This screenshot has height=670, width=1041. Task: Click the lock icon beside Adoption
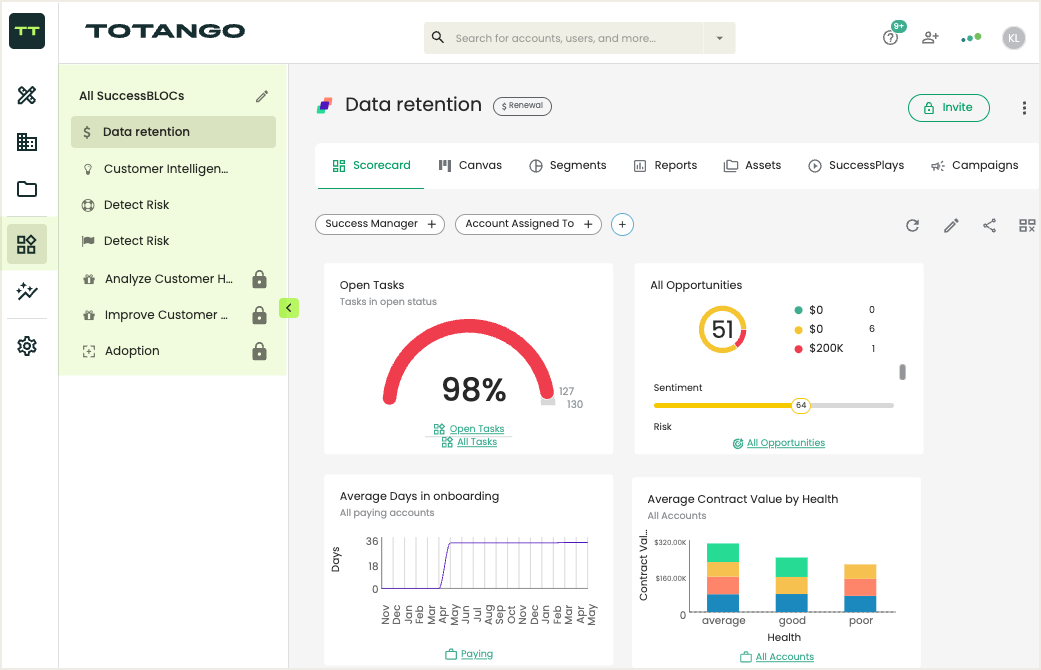[260, 351]
